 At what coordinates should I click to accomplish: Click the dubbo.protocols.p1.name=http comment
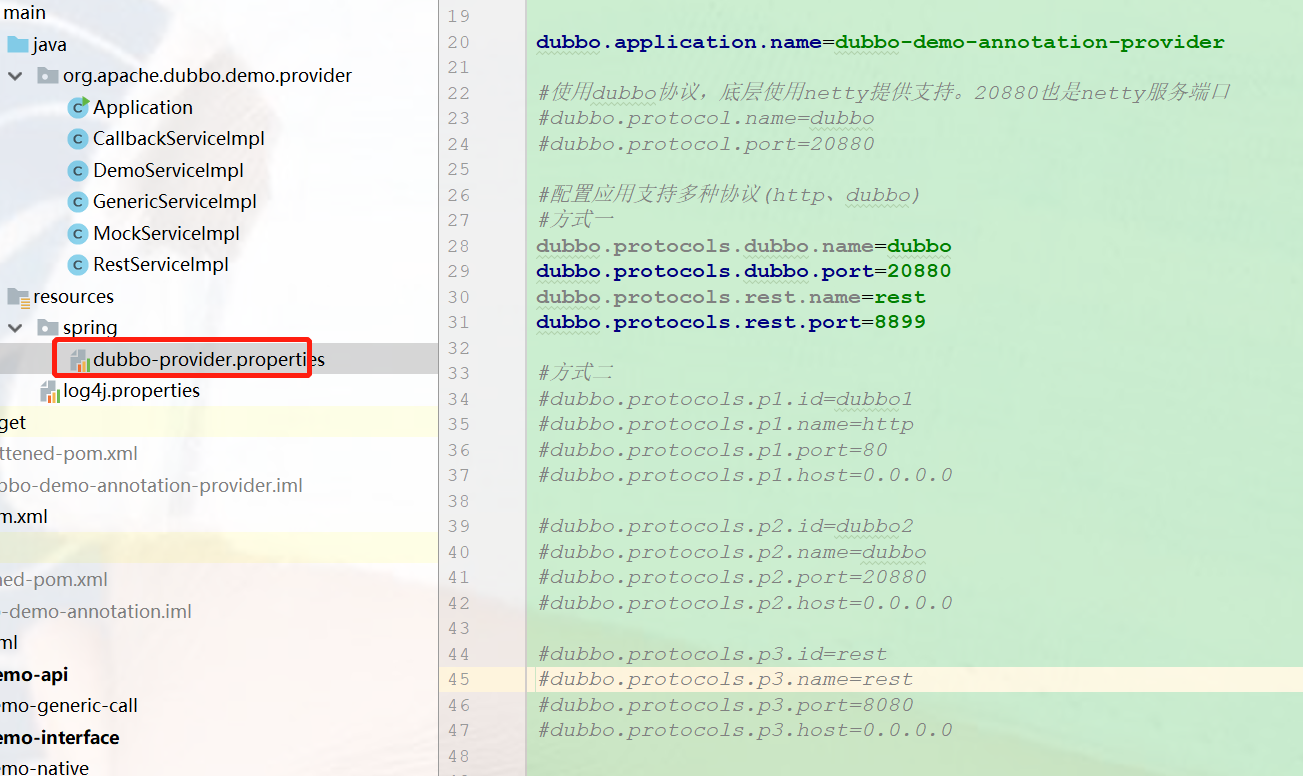coord(725,424)
